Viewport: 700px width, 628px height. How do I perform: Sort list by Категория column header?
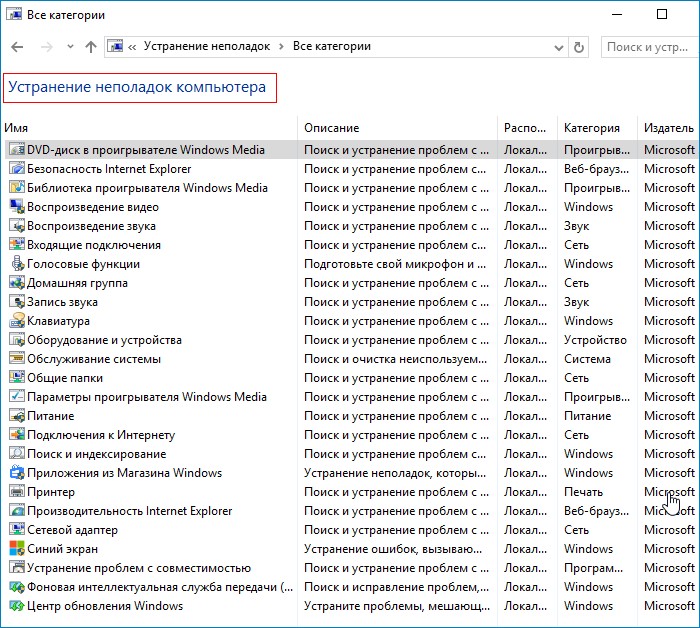591,128
